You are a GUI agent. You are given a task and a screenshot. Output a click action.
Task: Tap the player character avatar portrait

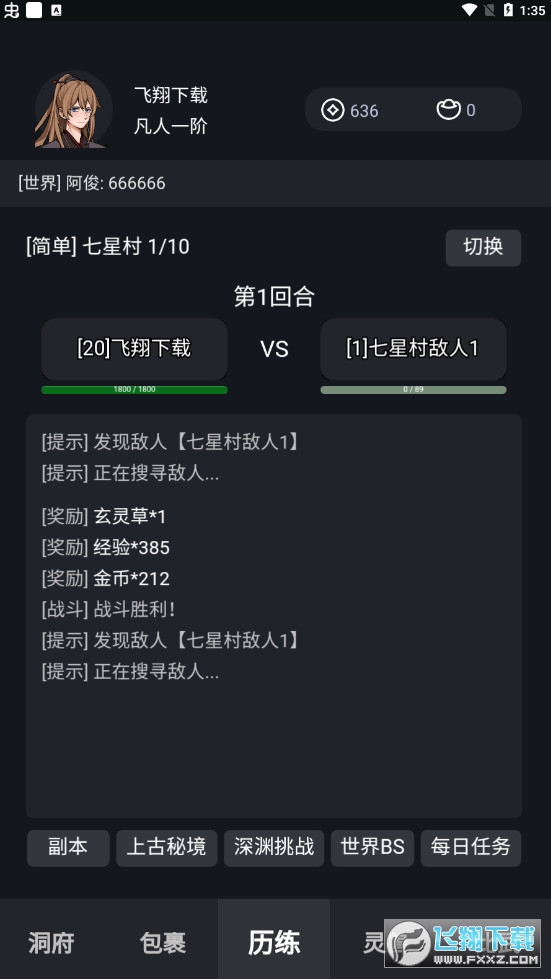(x=74, y=110)
